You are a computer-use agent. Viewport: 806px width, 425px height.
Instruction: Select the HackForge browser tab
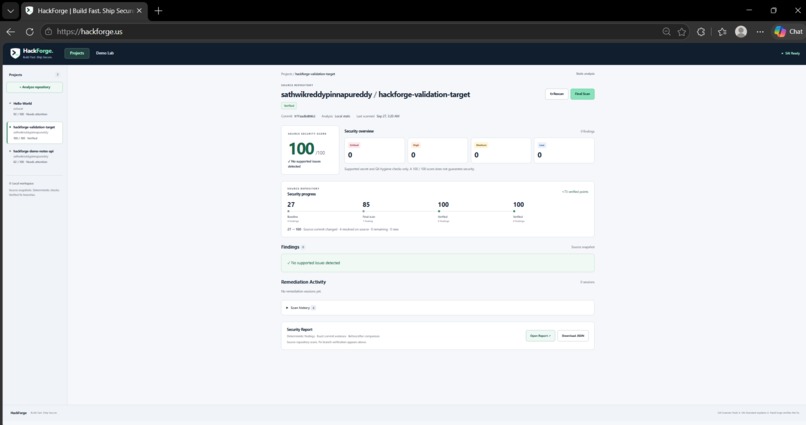(85, 10)
